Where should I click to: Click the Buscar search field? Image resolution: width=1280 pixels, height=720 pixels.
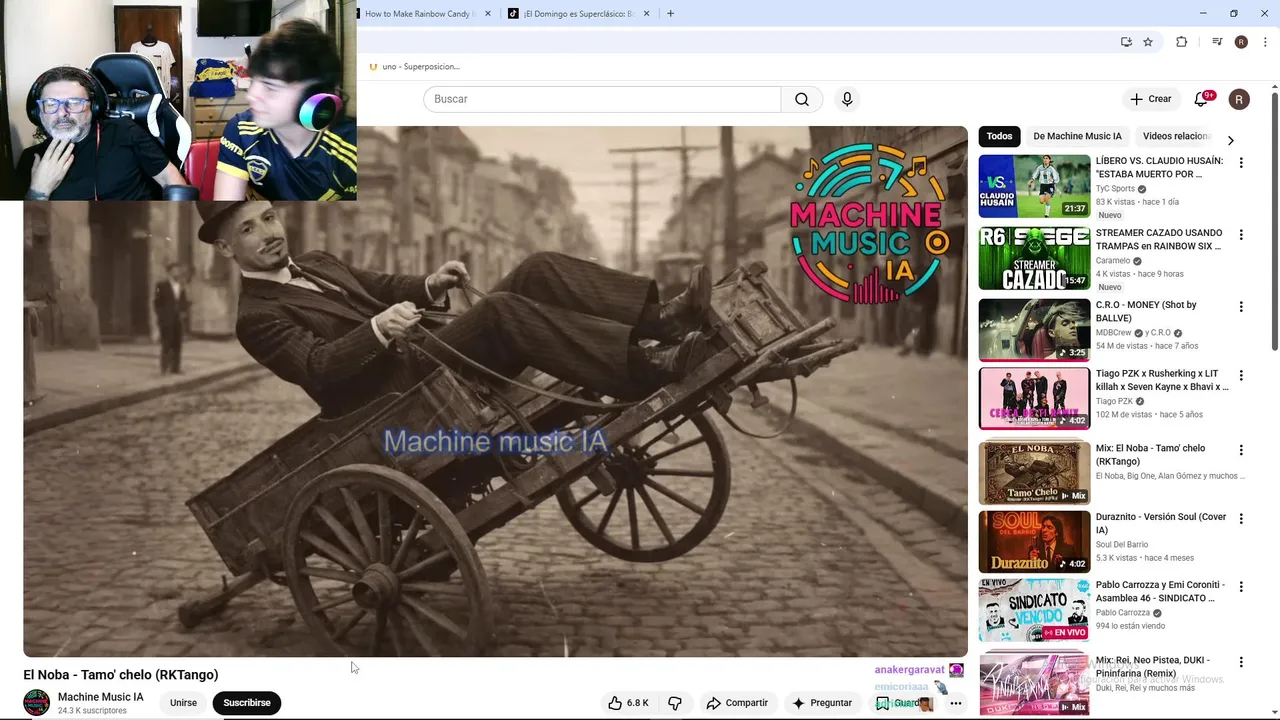pos(602,99)
